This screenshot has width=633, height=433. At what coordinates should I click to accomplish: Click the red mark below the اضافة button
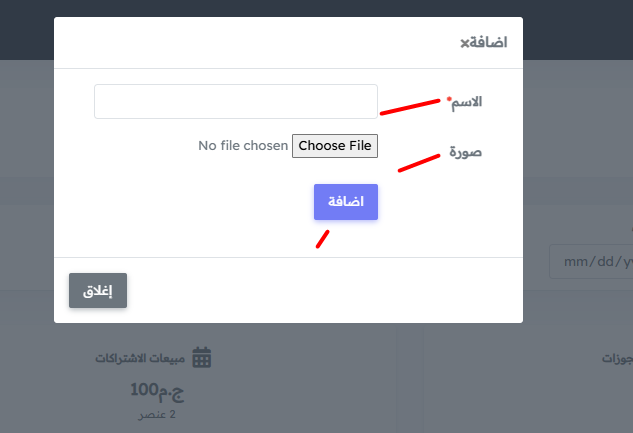(323, 239)
